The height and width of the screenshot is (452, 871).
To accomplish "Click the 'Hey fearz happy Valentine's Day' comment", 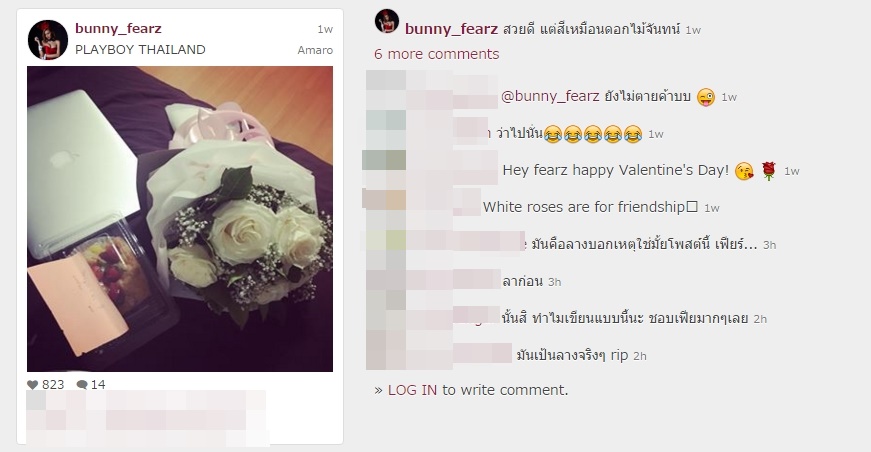I will tap(615, 170).
